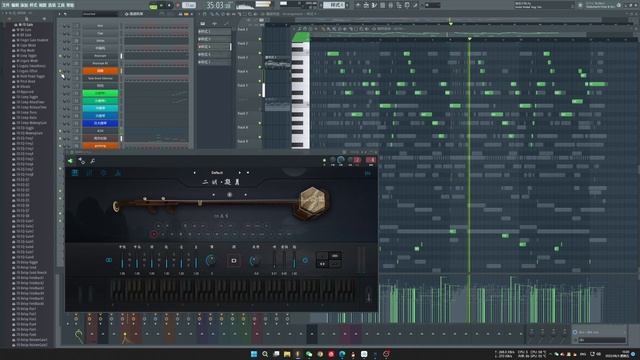Click the rightmost blue fader in the plugin
The height and width of the screenshot is (360, 640).
[x=294, y=261]
